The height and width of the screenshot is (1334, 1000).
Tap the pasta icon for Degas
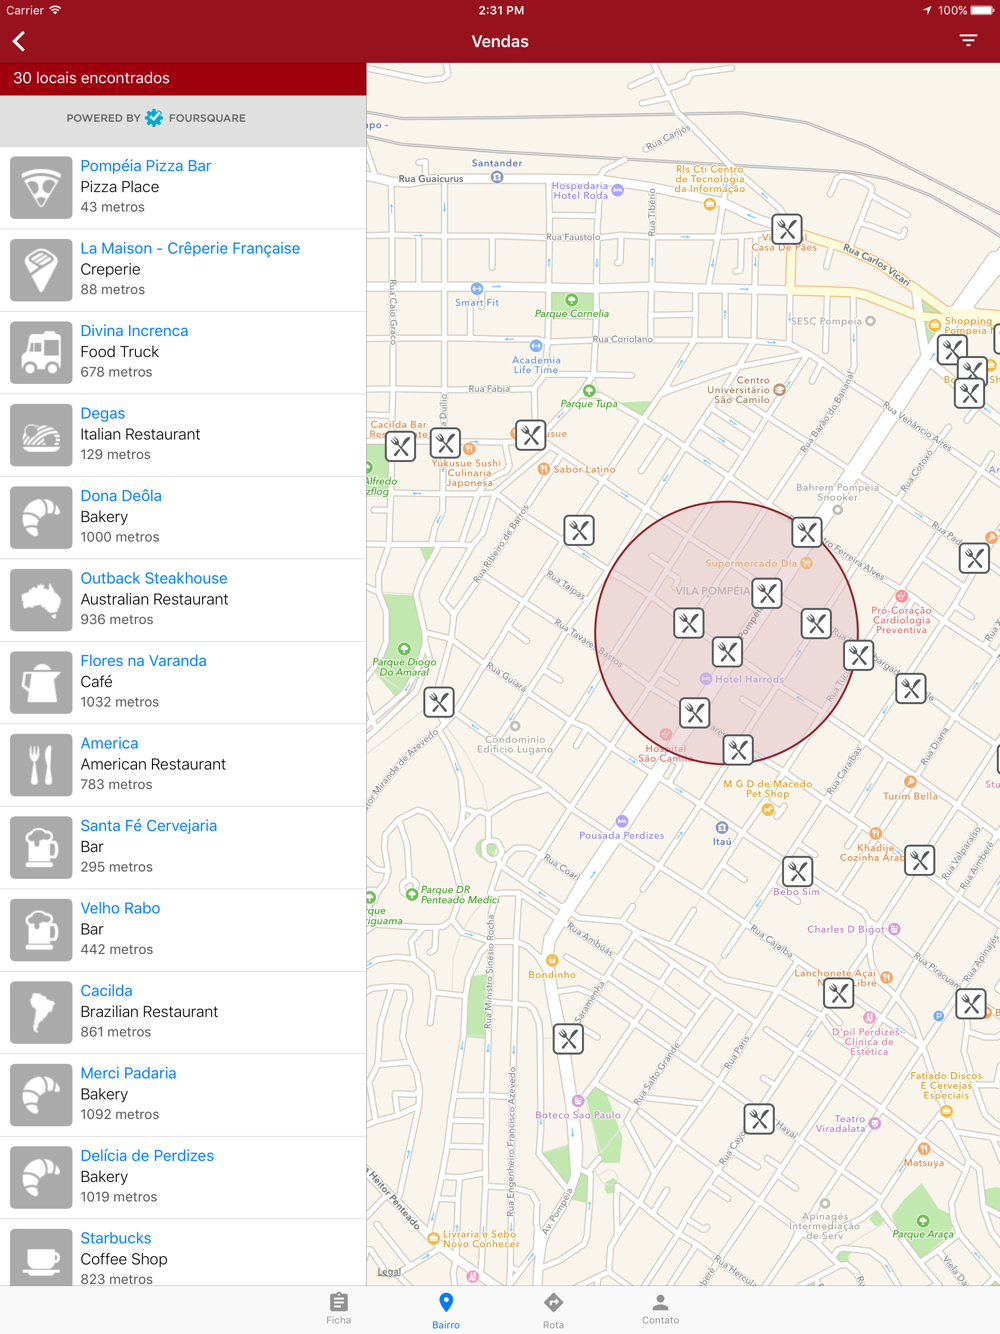(x=41, y=435)
